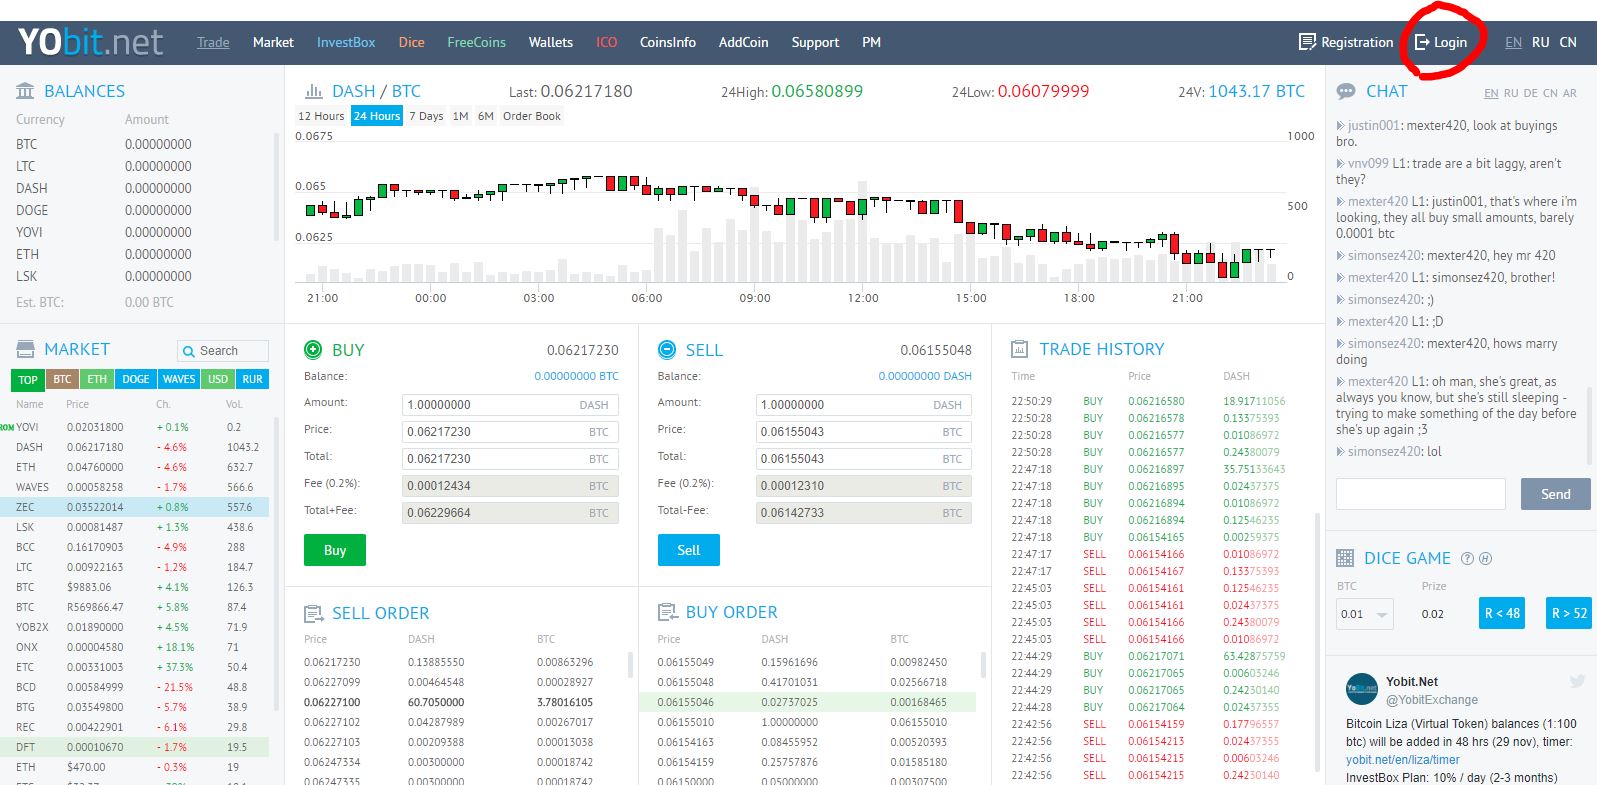Click the chat message input box

(x=1421, y=494)
